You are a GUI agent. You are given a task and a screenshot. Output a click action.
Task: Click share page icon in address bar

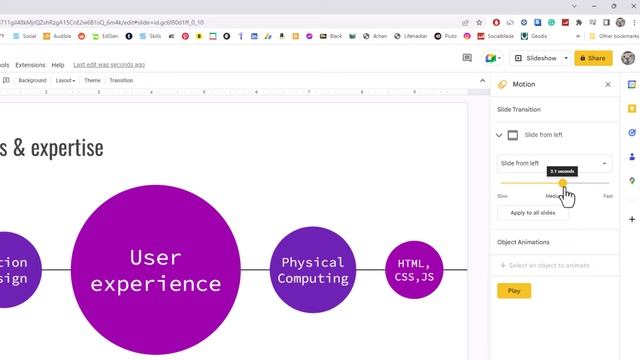click(465, 22)
